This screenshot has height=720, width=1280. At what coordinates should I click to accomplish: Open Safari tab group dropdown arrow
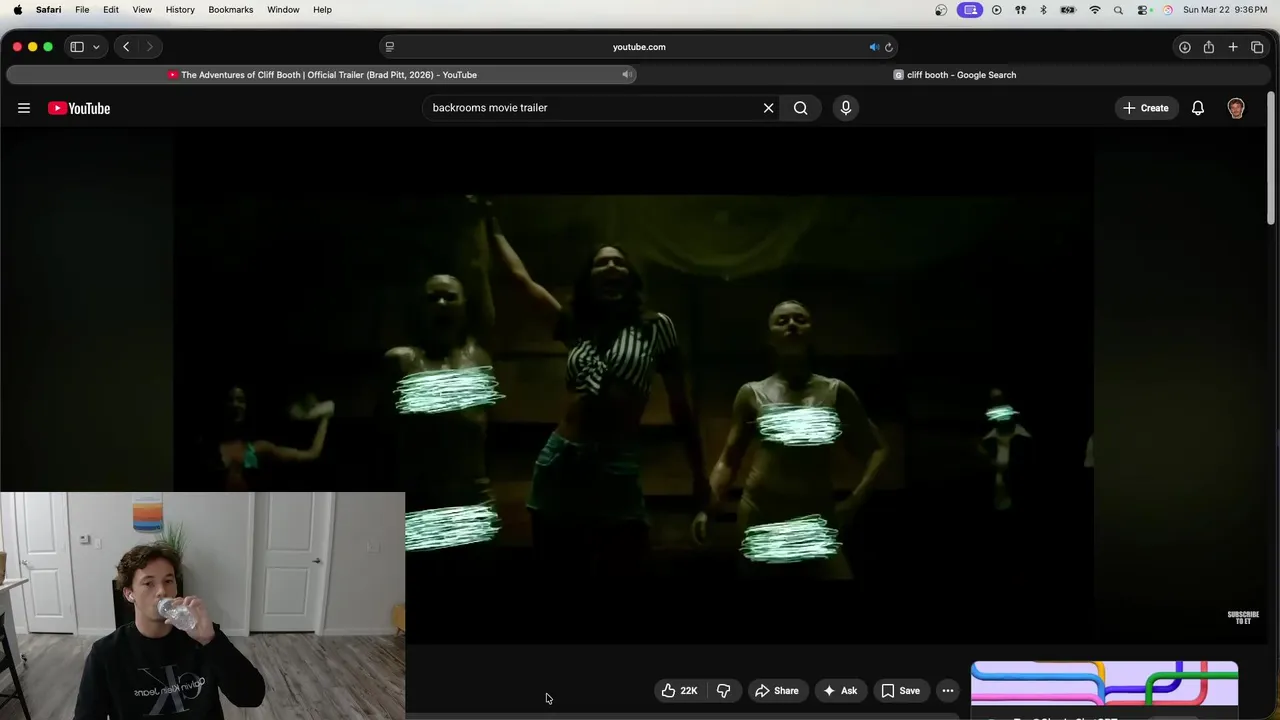coord(96,47)
